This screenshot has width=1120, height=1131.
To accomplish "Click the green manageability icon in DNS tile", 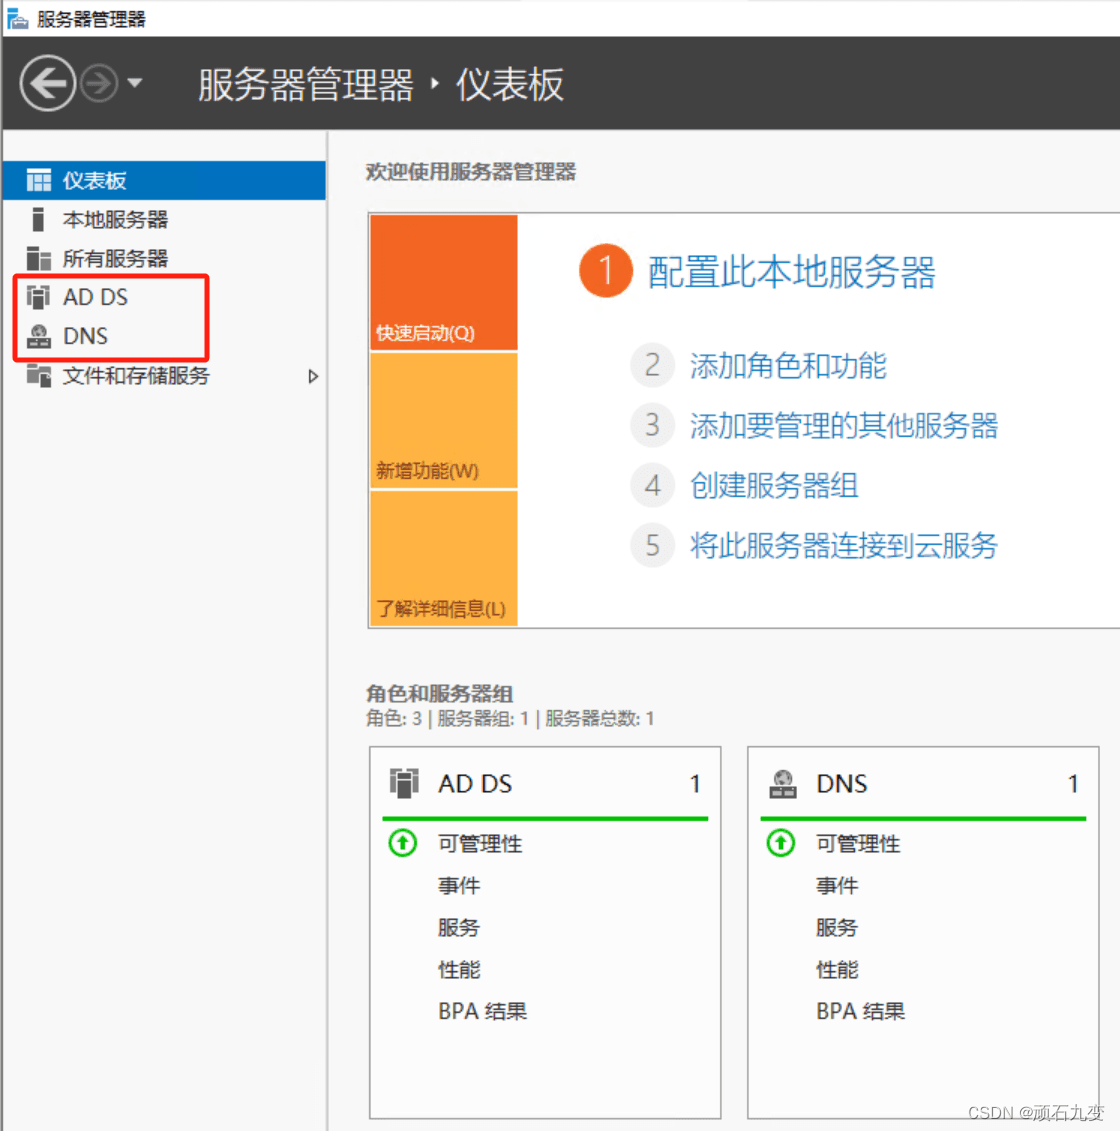I will point(781,842).
